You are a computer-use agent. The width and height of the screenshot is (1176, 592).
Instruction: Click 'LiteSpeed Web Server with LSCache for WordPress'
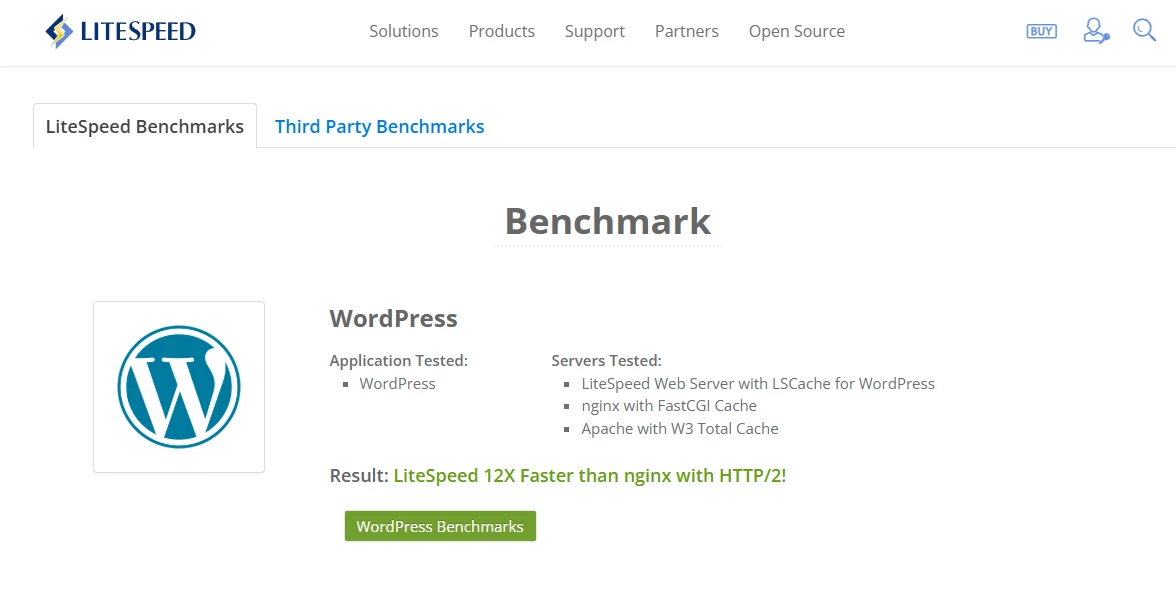pyautogui.click(x=758, y=383)
